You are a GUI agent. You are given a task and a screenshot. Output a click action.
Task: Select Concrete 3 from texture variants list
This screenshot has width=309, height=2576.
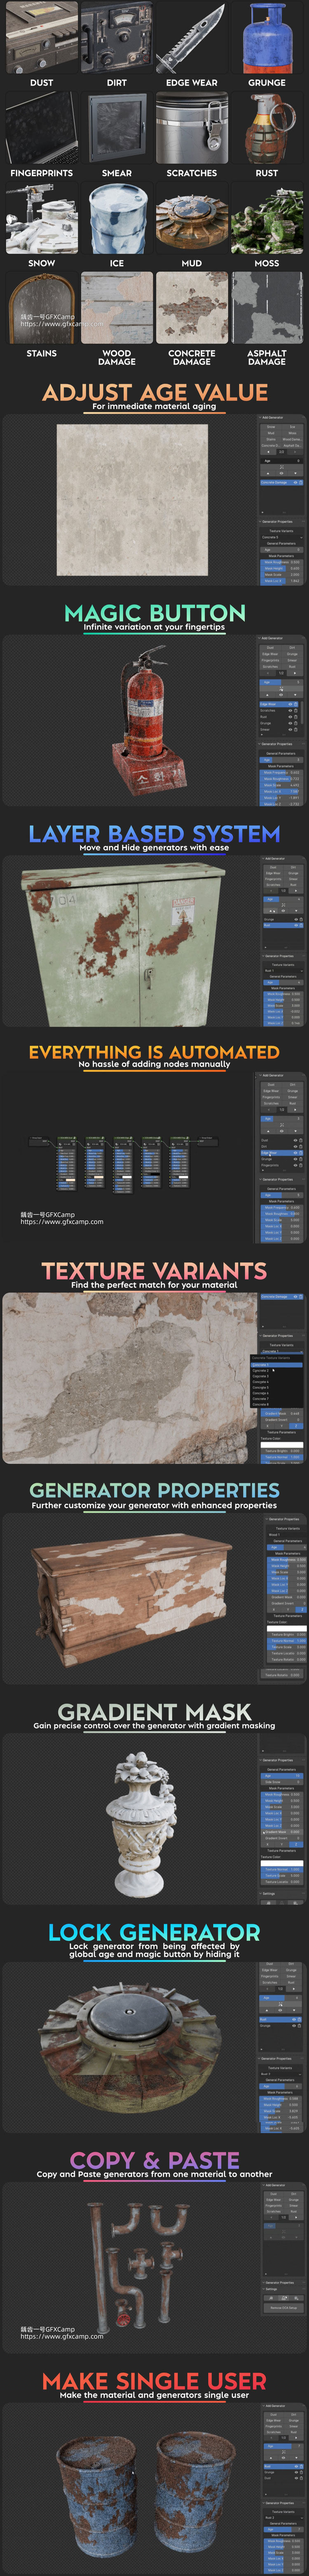click(x=277, y=1376)
